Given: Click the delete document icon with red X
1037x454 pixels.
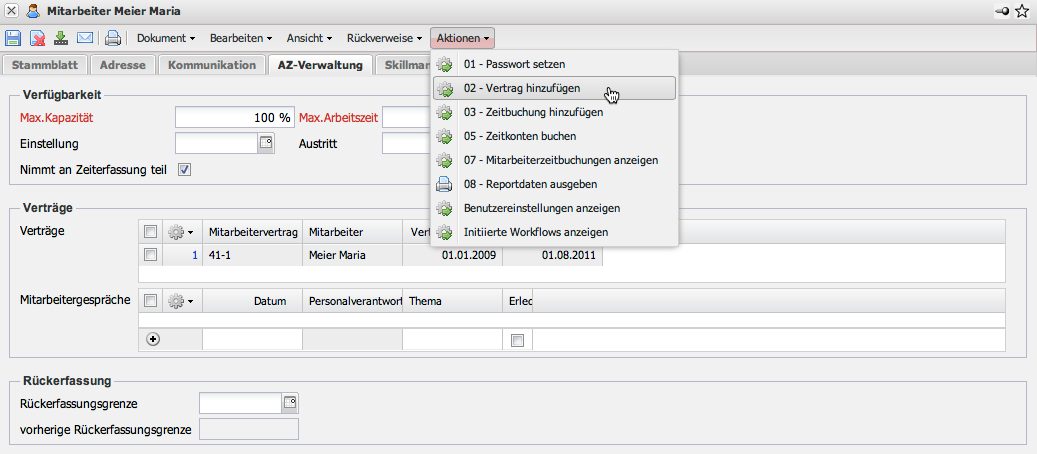Looking at the screenshot, I should coord(37,39).
